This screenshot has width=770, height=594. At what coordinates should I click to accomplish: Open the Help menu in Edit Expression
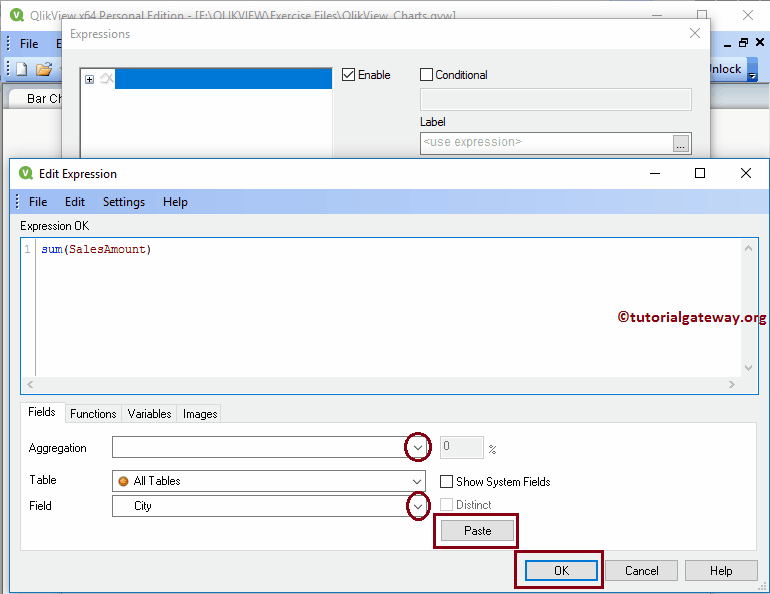(x=175, y=202)
